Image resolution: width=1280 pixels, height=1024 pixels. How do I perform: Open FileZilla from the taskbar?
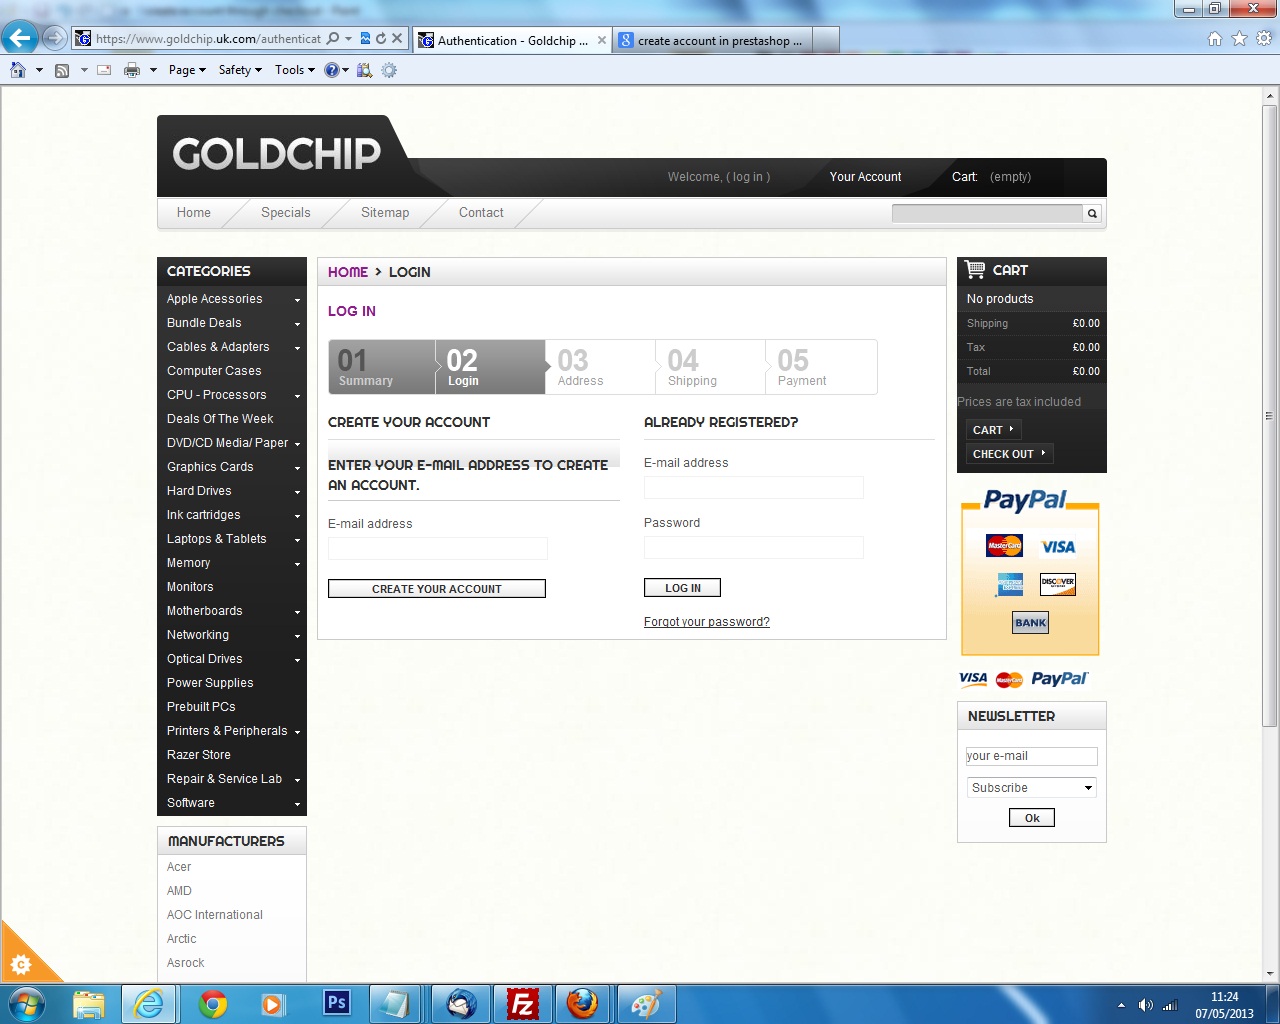click(523, 1003)
